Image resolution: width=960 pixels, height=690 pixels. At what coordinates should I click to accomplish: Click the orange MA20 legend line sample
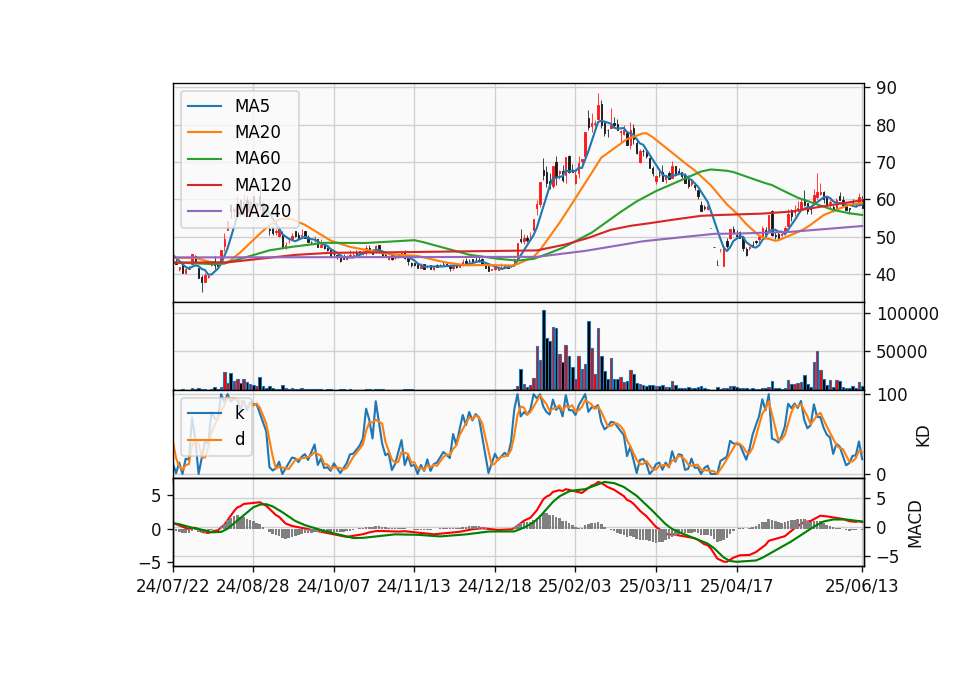click(204, 132)
